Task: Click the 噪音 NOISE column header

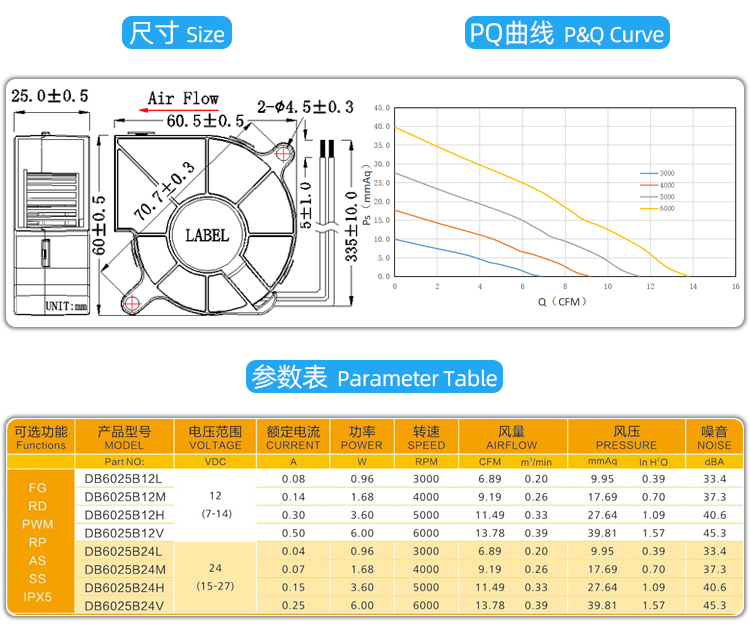Action: pyautogui.click(x=714, y=438)
